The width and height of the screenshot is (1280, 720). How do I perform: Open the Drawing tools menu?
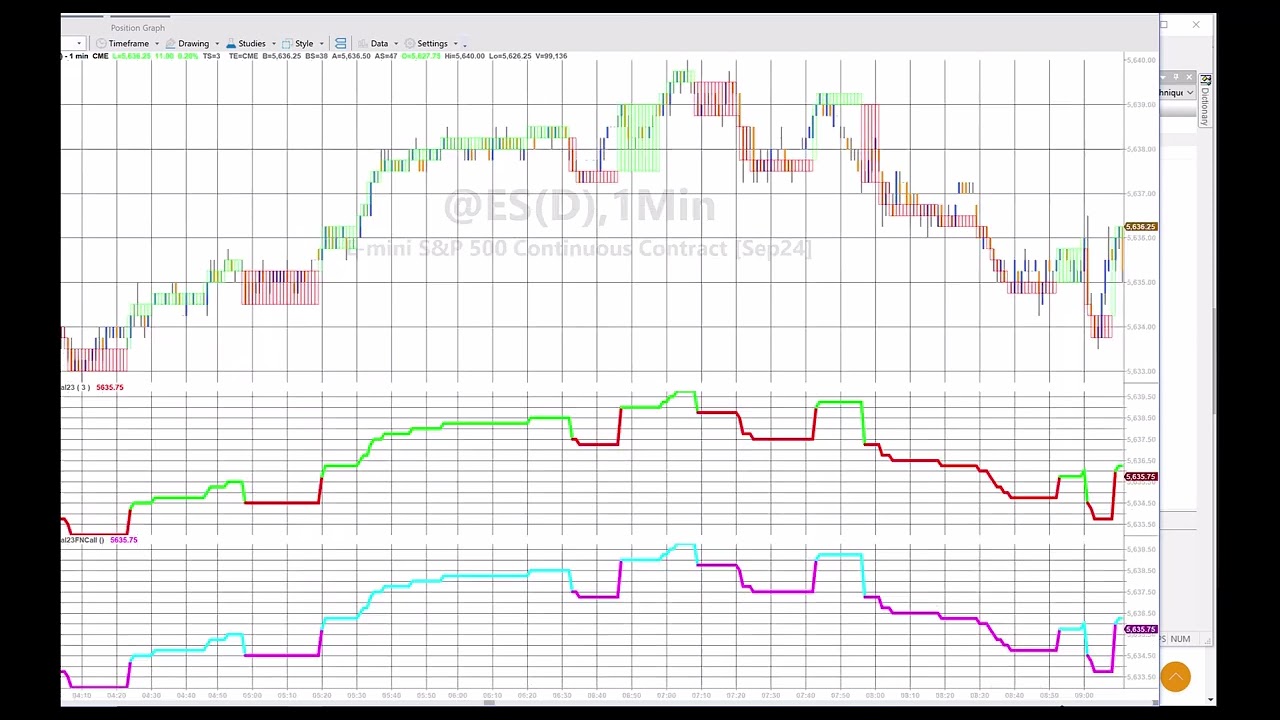tap(193, 43)
